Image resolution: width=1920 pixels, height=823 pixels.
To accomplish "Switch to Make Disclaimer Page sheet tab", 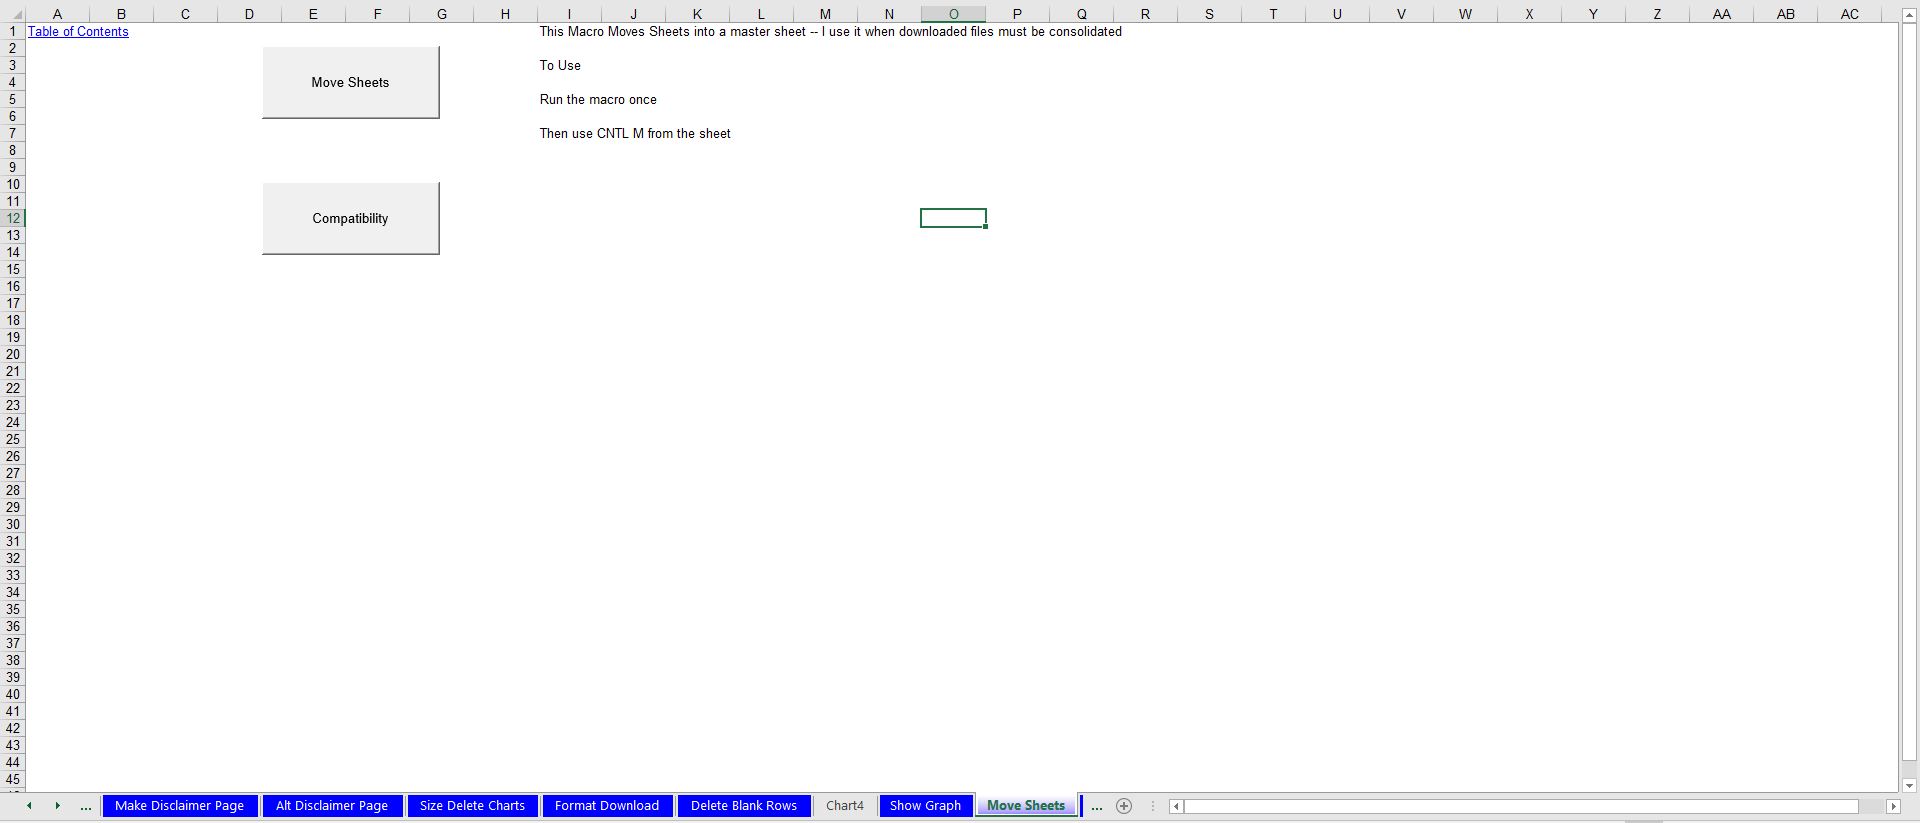I will click(x=180, y=806).
